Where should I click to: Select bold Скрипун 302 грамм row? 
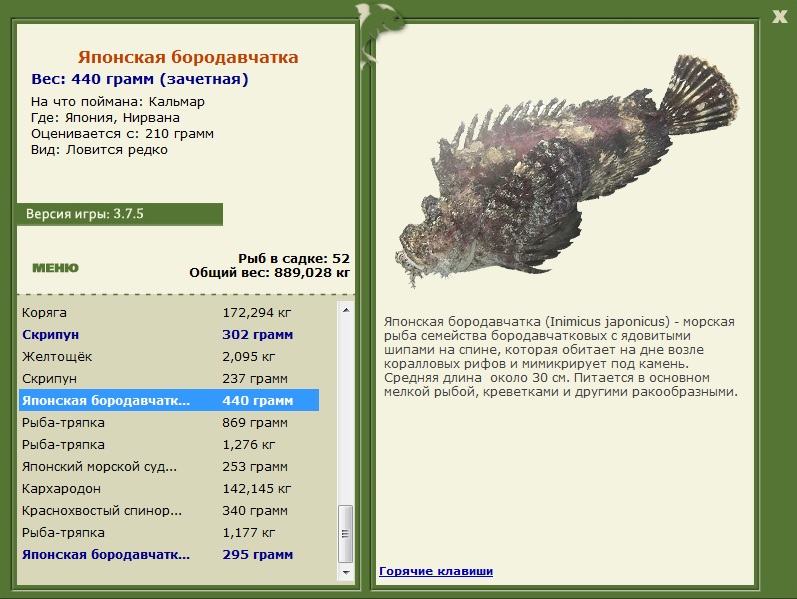(x=169, y=335)
